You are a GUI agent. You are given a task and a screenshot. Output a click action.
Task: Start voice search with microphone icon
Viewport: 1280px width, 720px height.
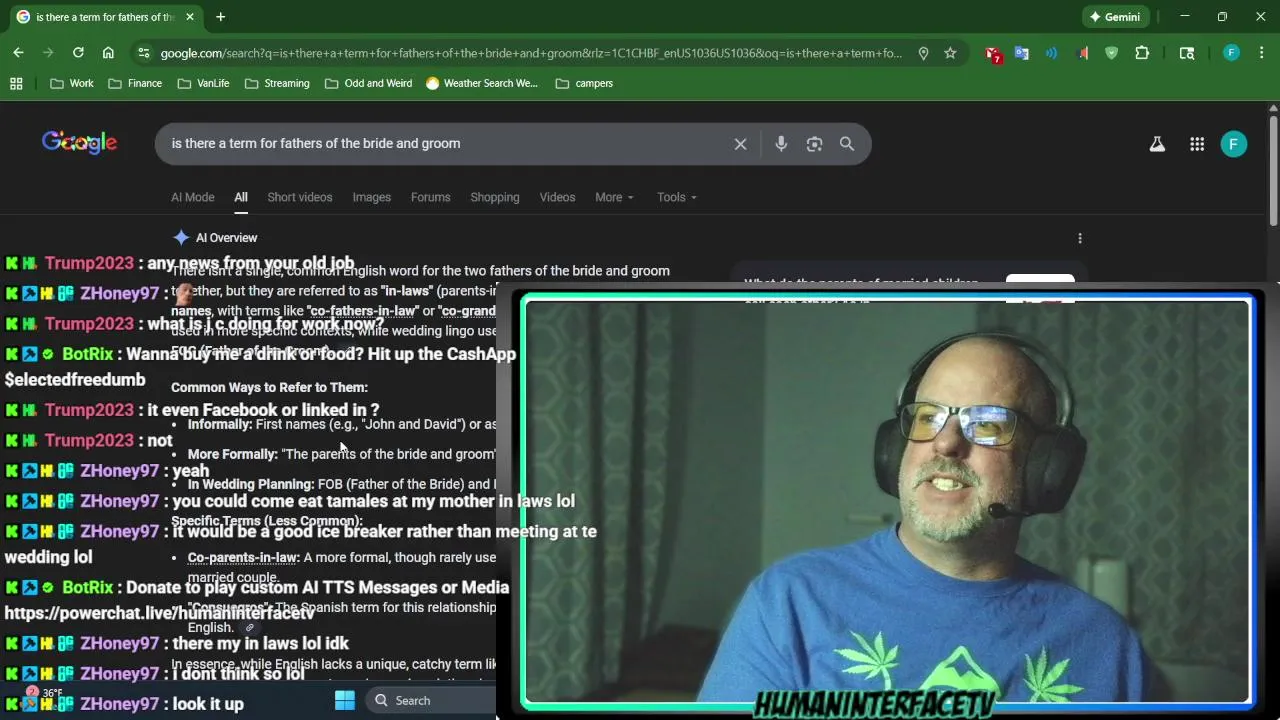(781, 144)
